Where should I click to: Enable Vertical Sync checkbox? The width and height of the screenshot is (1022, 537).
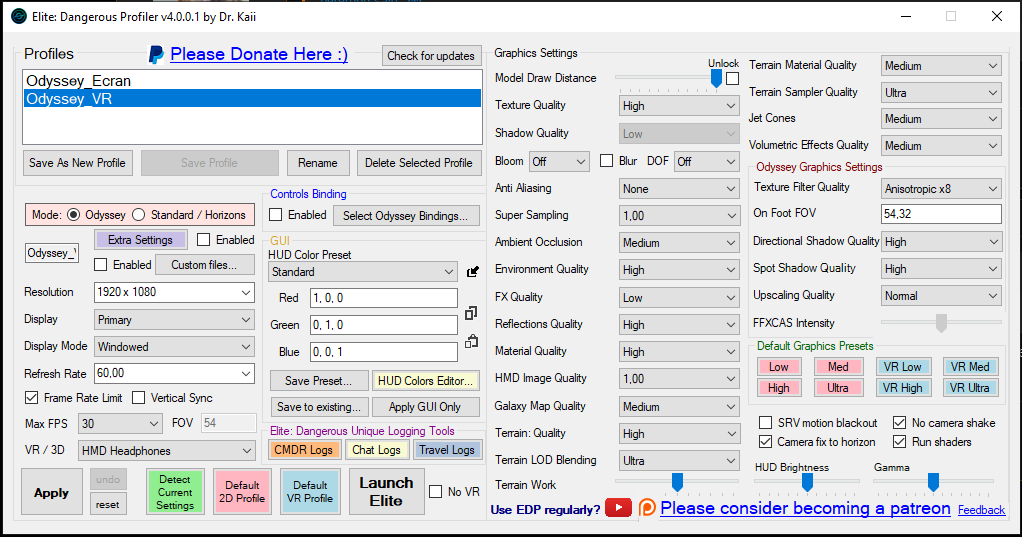[138, 398]
